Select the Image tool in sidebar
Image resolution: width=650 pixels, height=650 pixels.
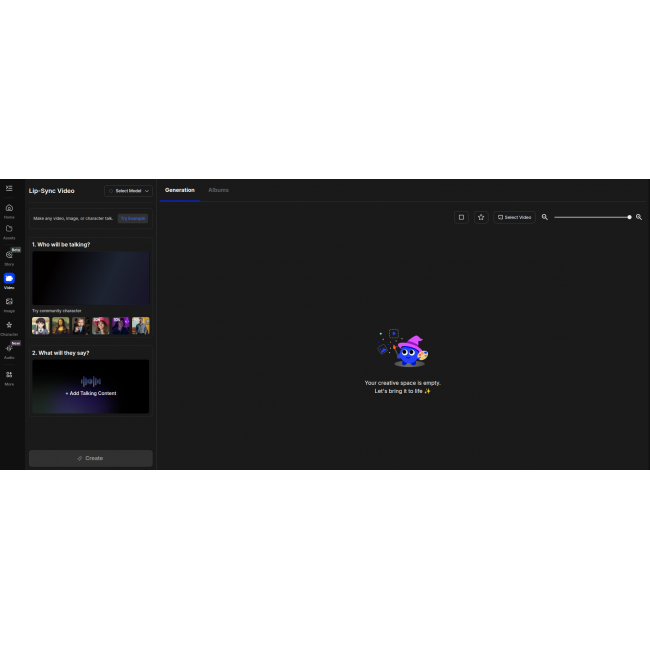pyautogui.click(x=9, y=302)
